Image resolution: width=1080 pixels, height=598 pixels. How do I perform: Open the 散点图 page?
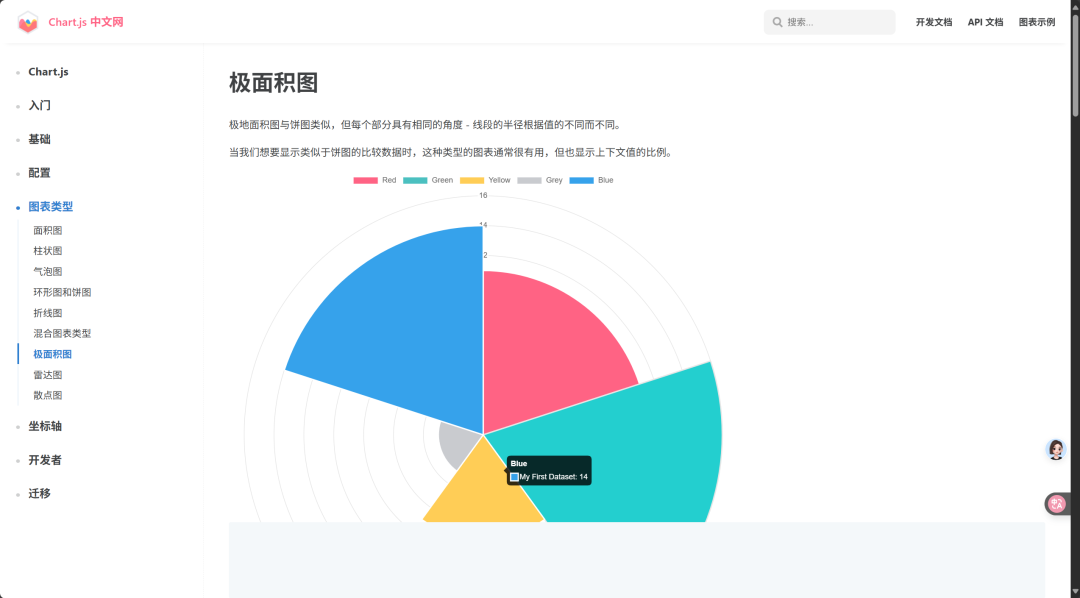tap(48, 395)
